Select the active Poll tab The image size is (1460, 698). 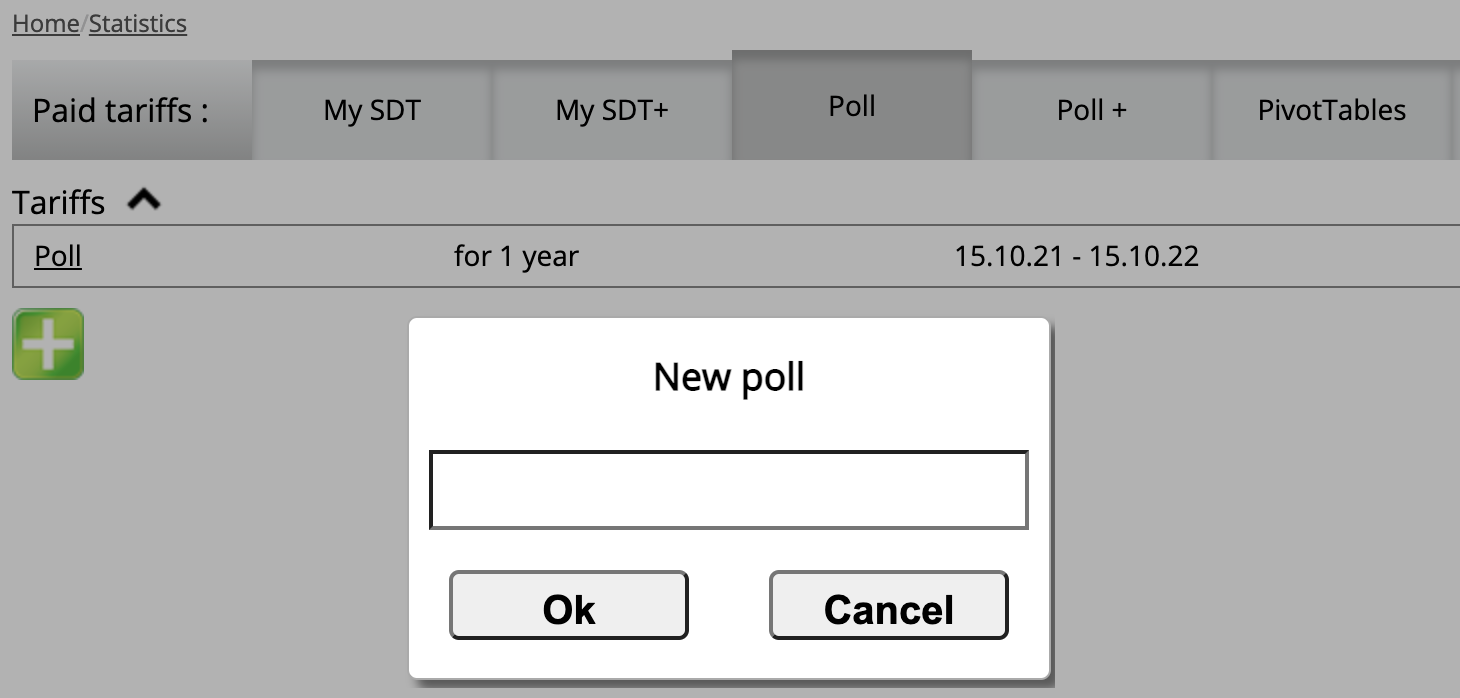click(852, 105)
